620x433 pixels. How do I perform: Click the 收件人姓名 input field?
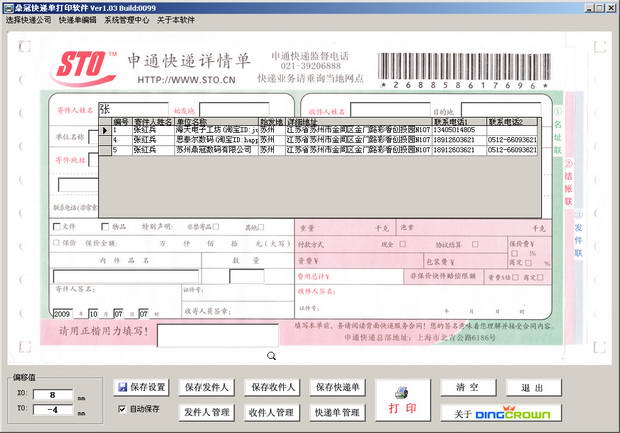(390, 110)
